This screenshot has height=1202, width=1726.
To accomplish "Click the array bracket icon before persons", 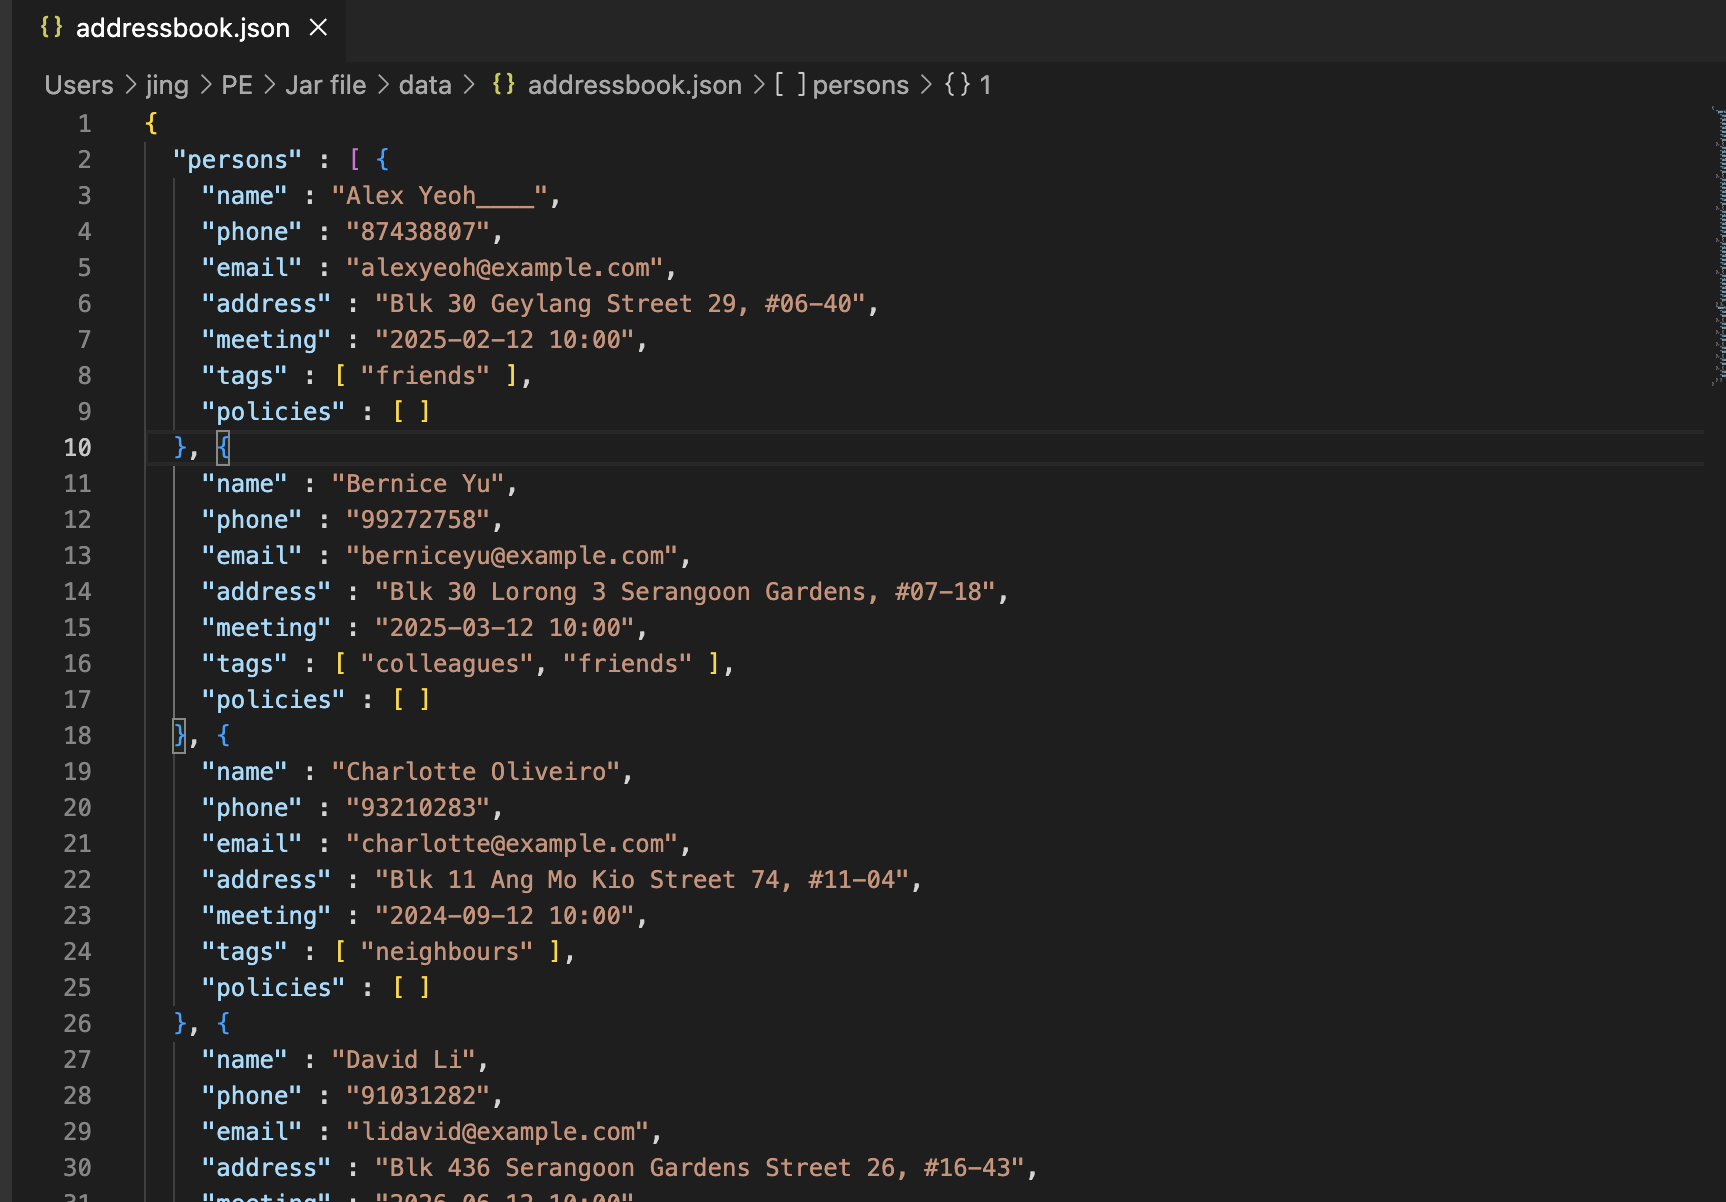I will tap(790, 85).
